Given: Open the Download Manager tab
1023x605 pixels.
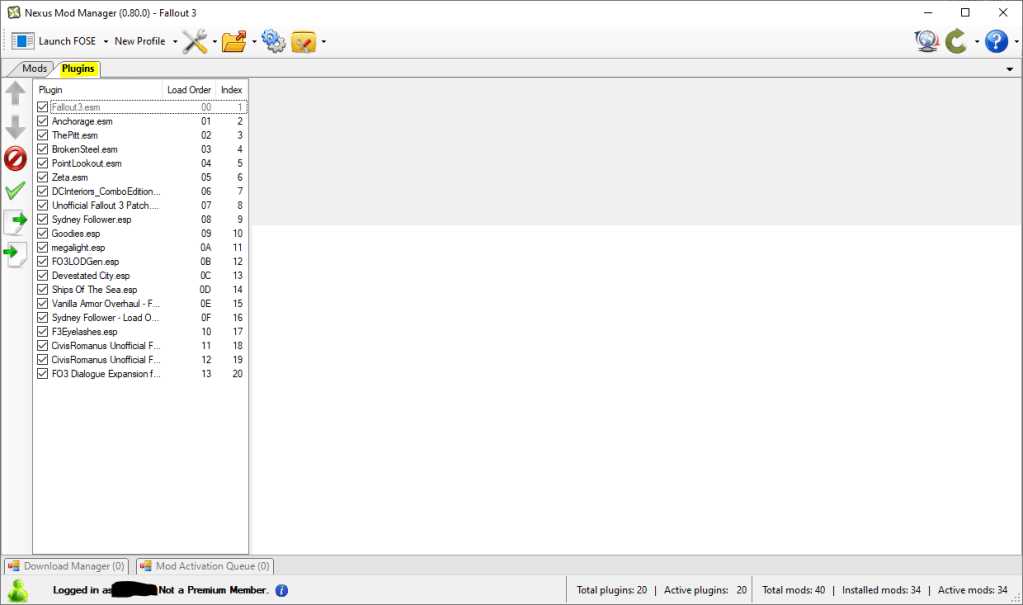Looking at the screenshot, I should [x=67, y=566].
